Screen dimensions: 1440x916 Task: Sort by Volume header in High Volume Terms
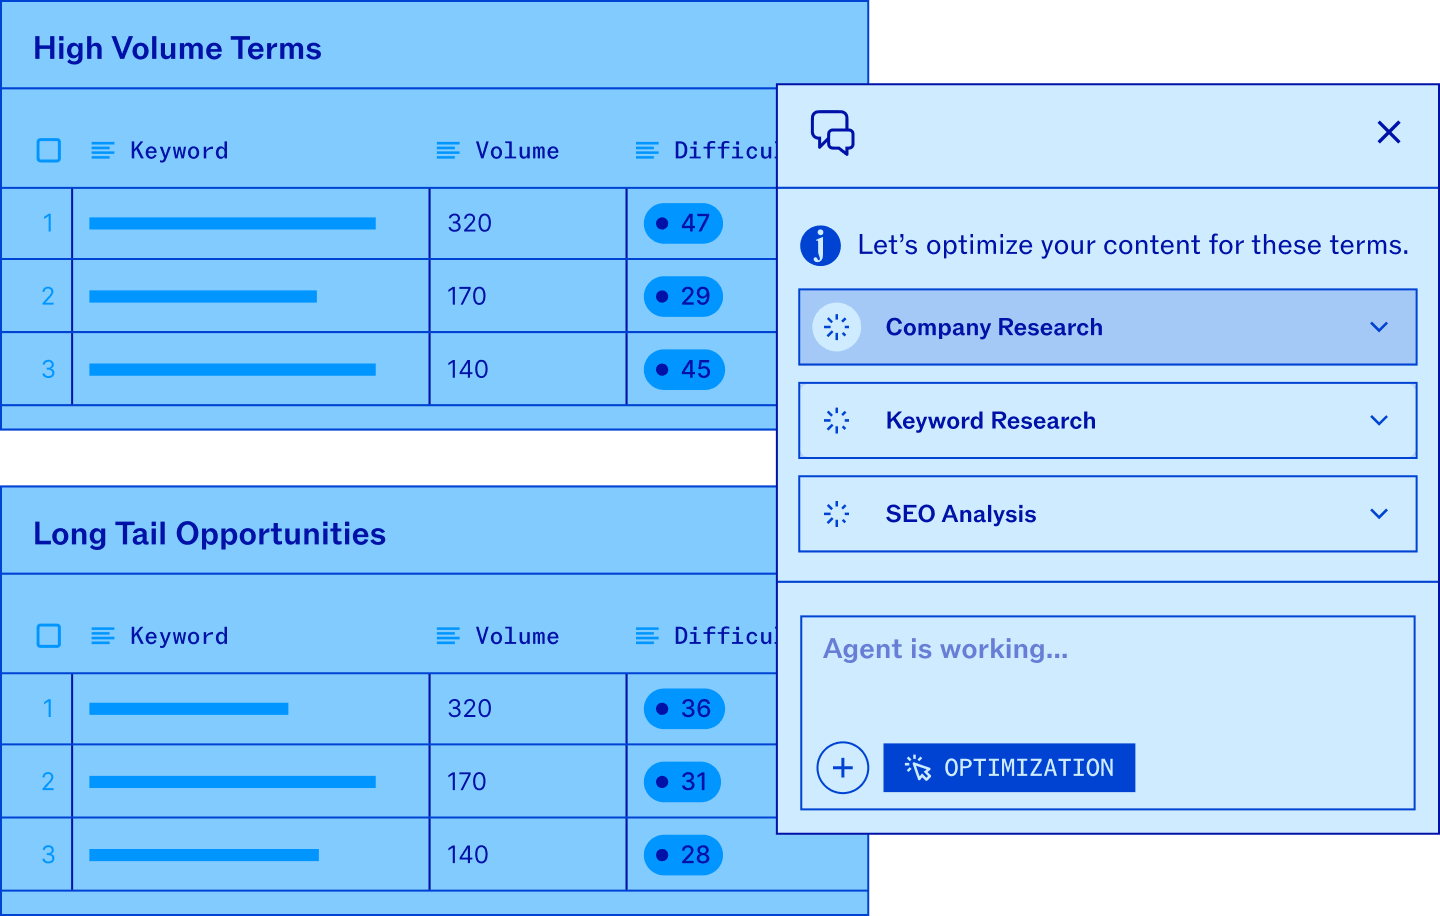click(517, 151)
